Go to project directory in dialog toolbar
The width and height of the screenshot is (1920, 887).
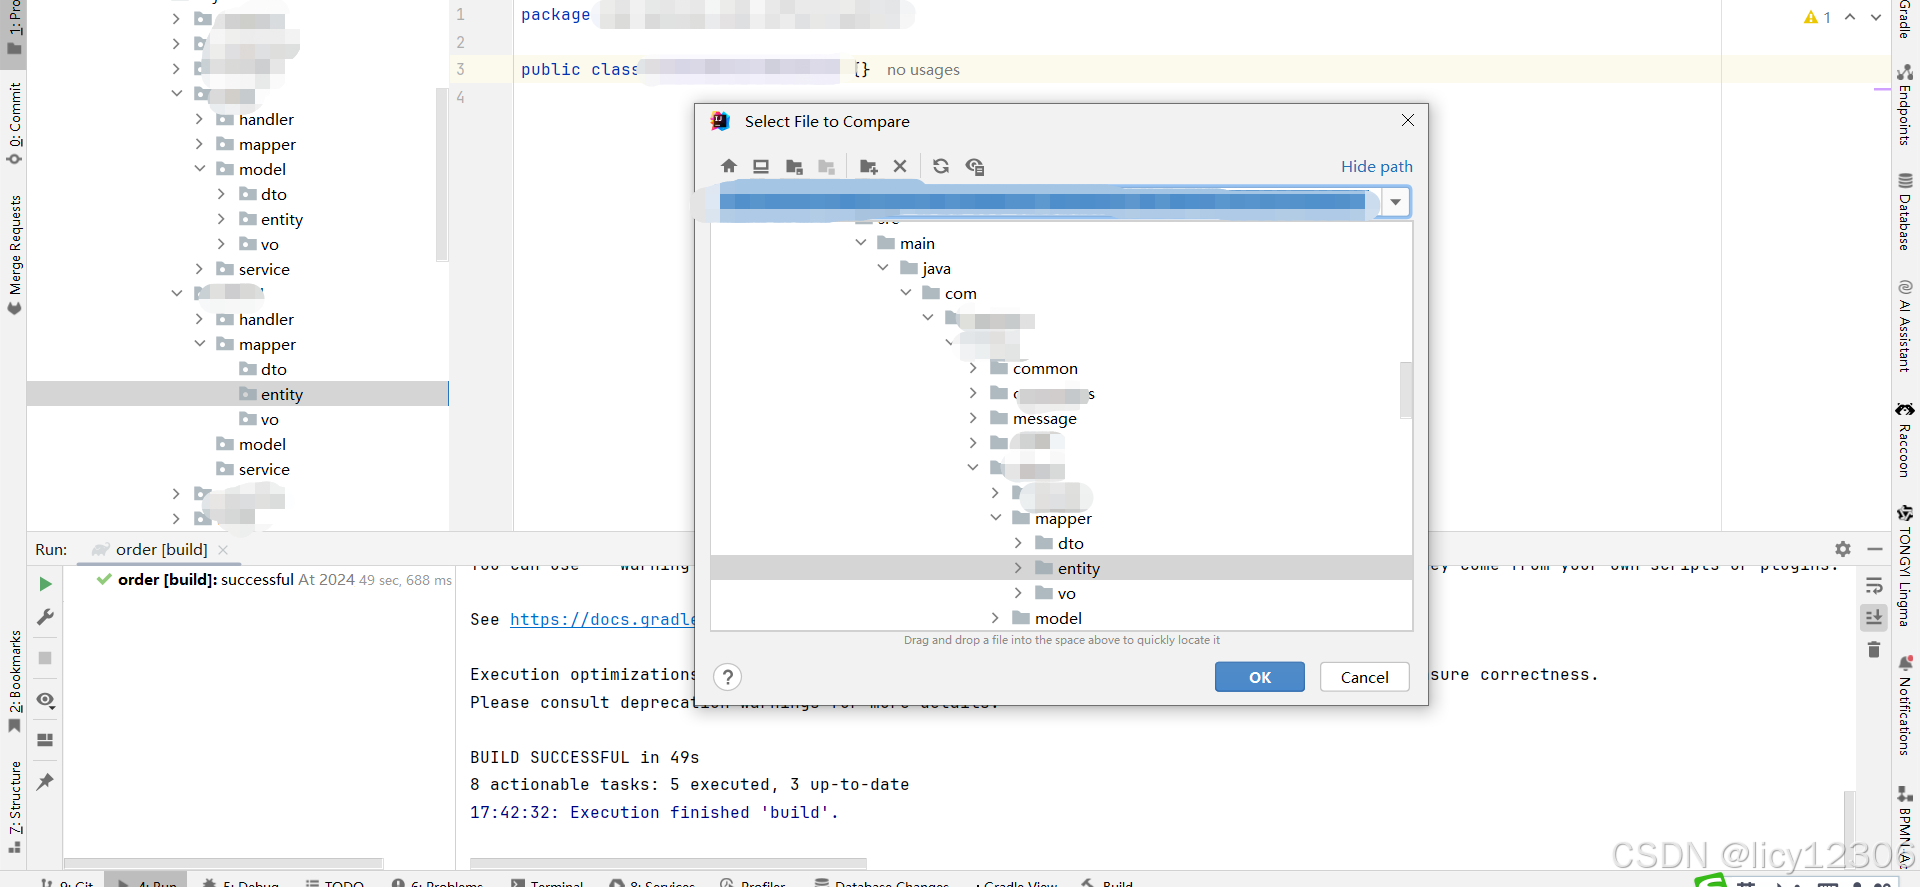pos(794,166)
